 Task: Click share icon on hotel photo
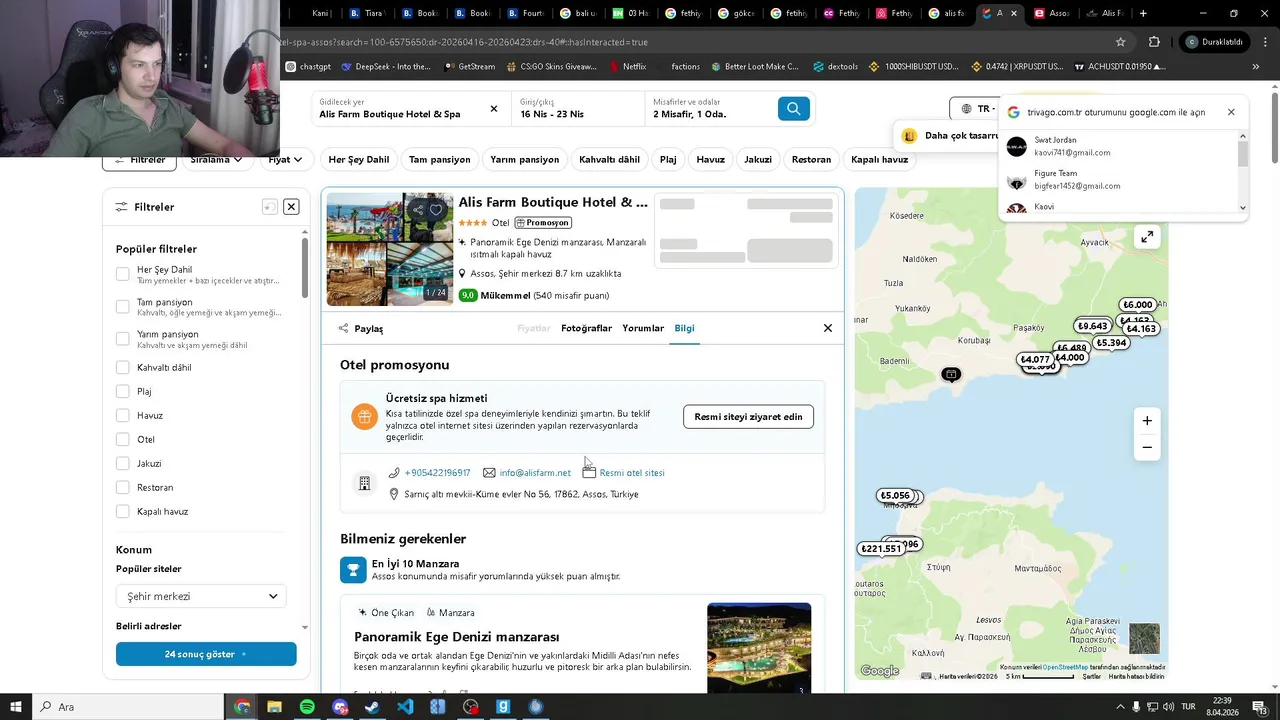click(x=416, y=210)
